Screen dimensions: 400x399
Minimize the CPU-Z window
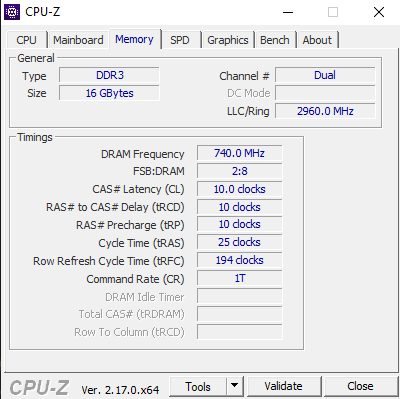tap(288, 13)
